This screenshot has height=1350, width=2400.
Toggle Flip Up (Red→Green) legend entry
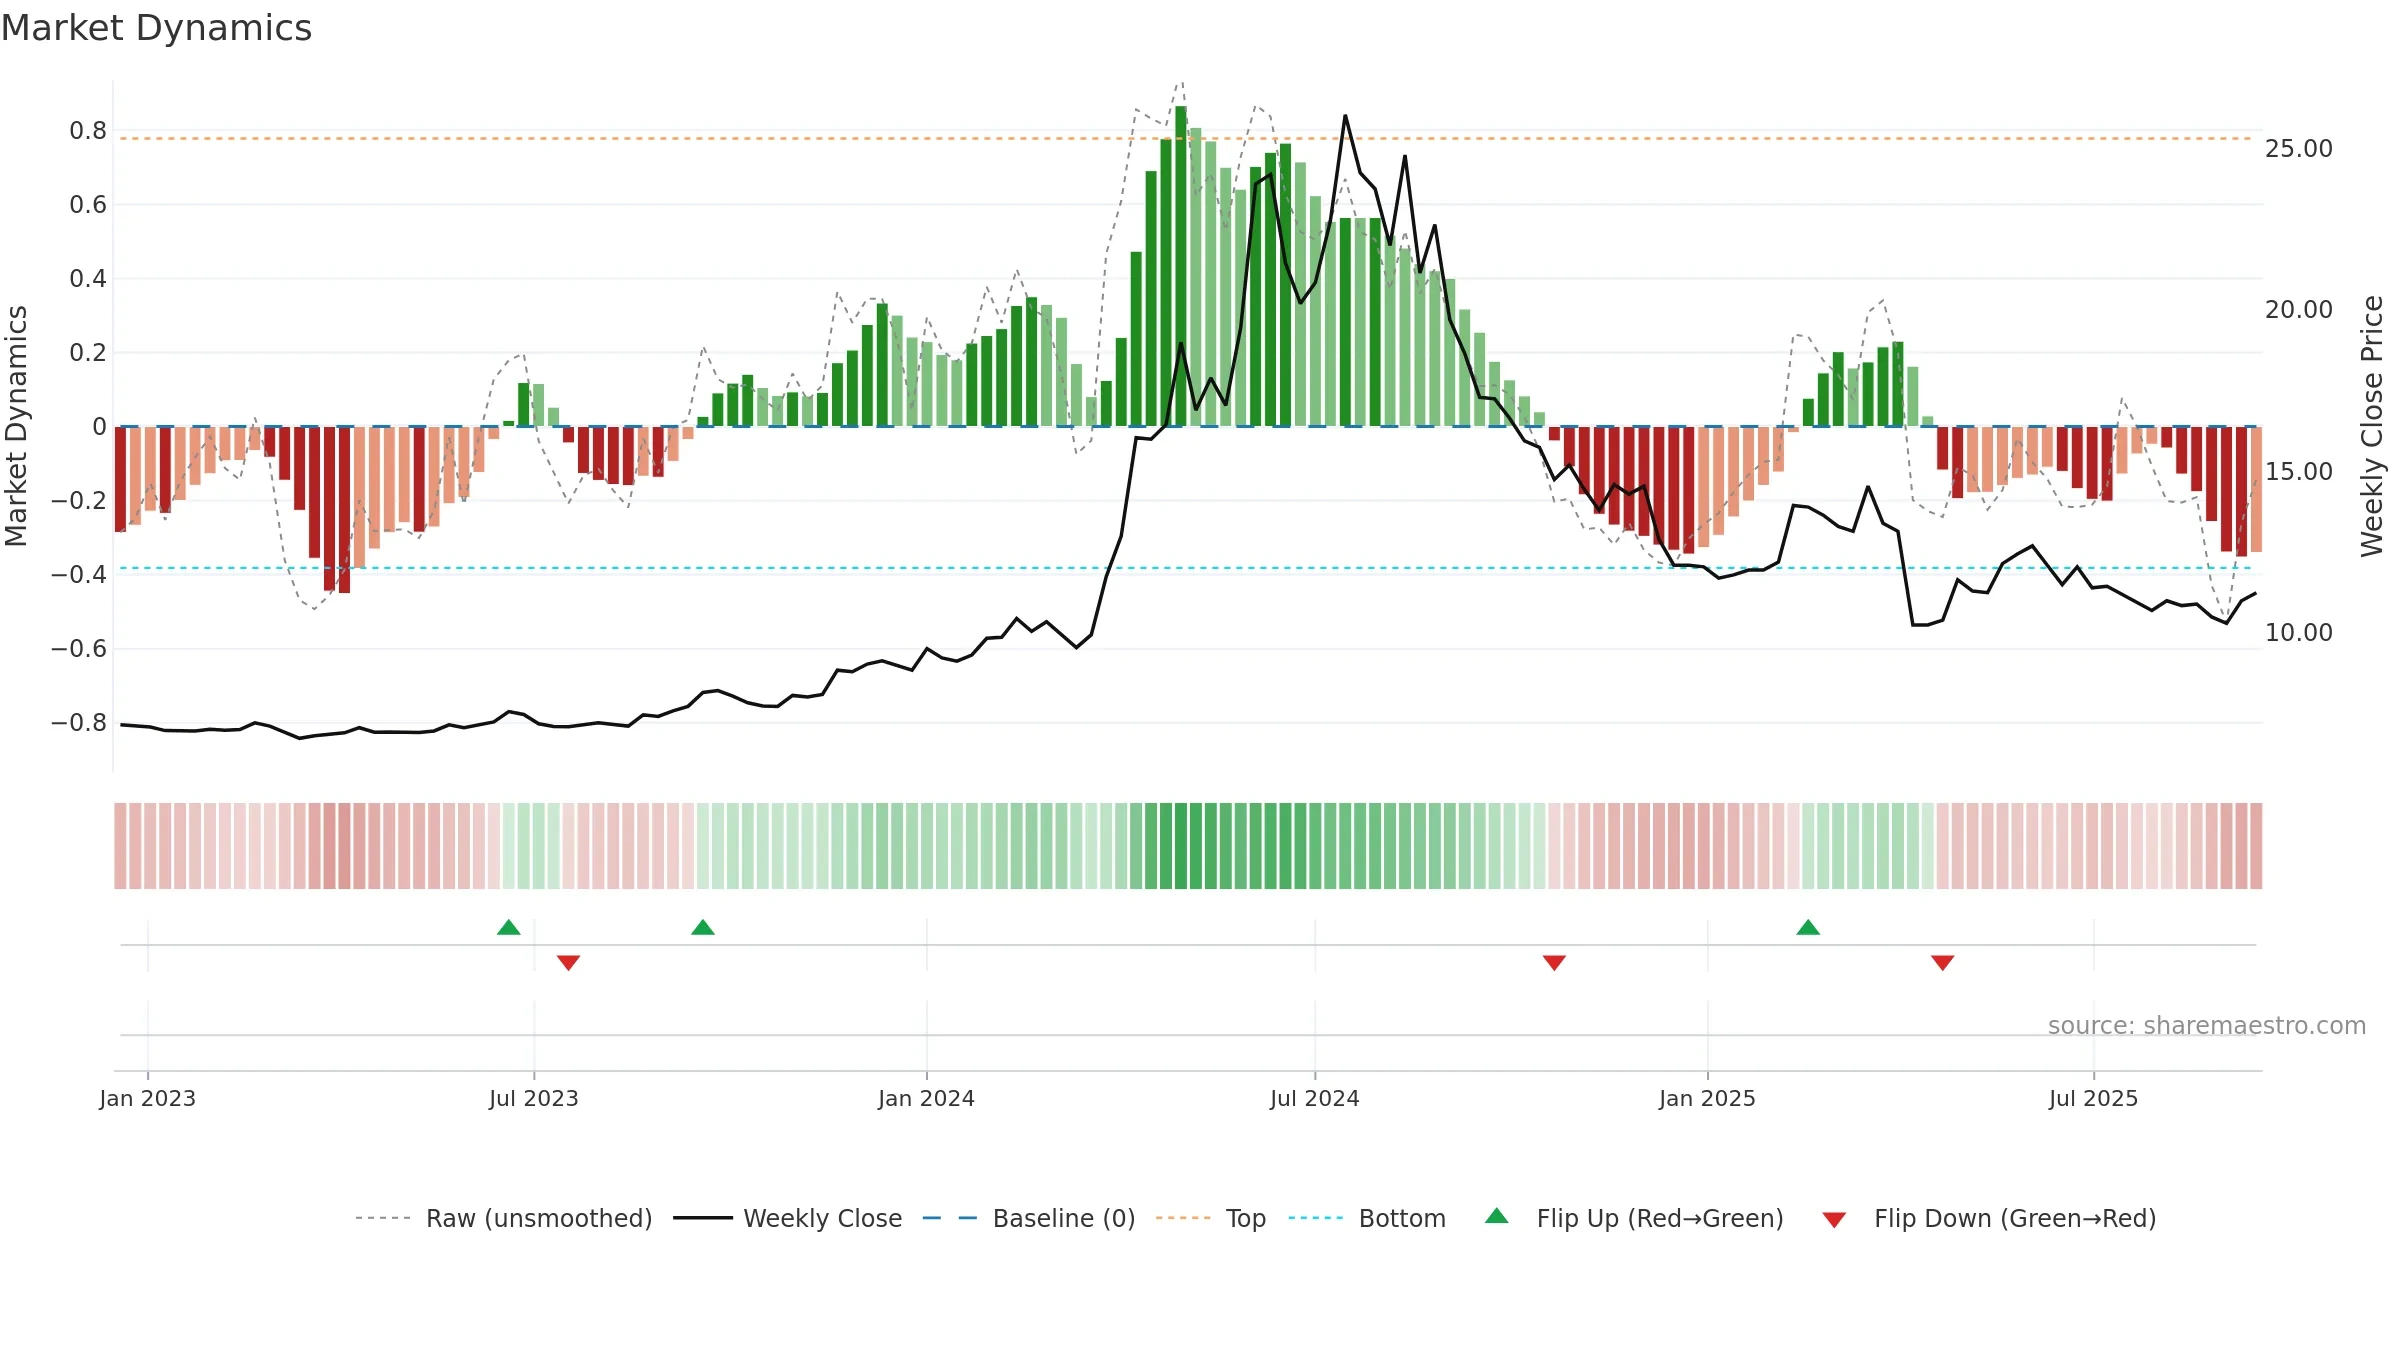tap(1635, 1218)
